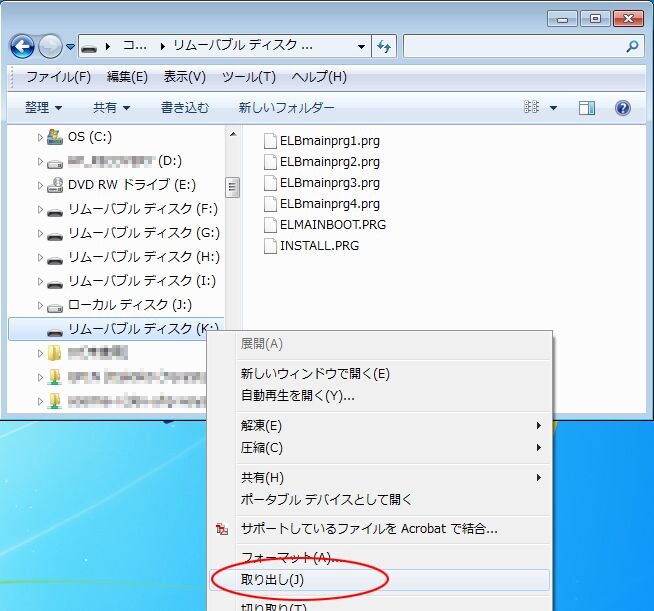This screenshot has height=611, width=654.
Task: Open the ファイル(F) menu
Action: tap(58, 77)
